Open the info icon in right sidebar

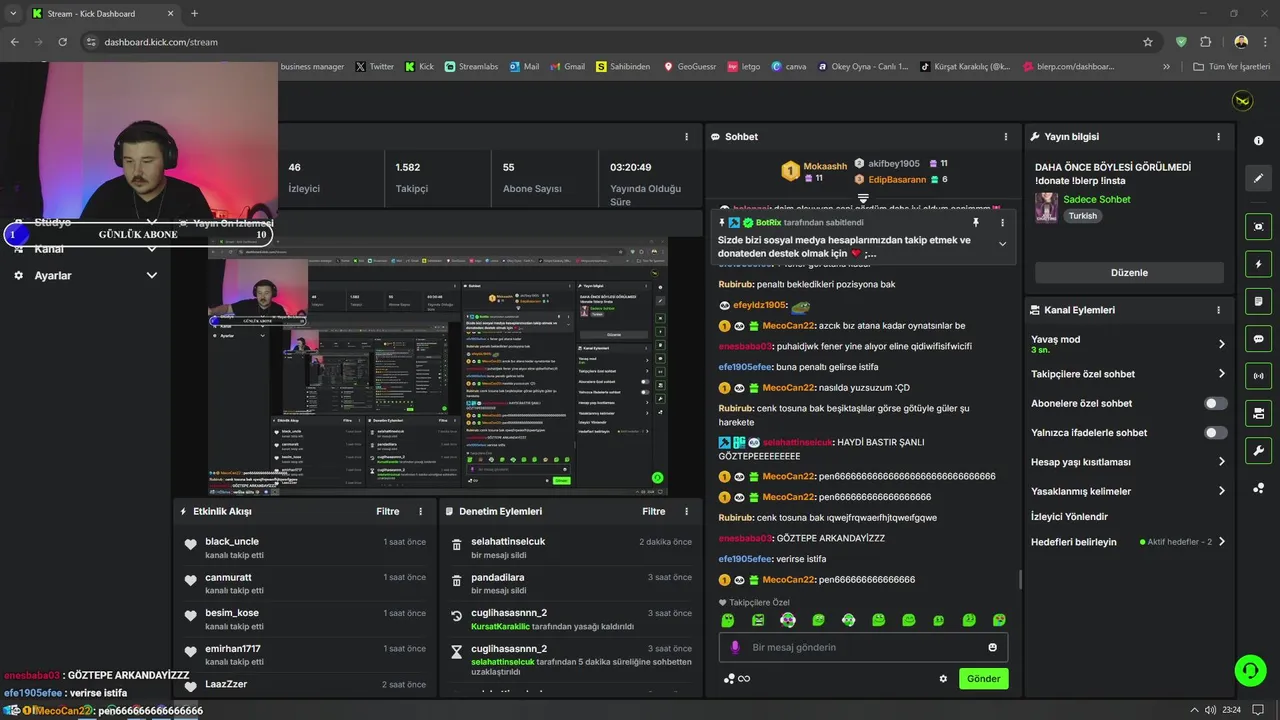point(1258,141)
